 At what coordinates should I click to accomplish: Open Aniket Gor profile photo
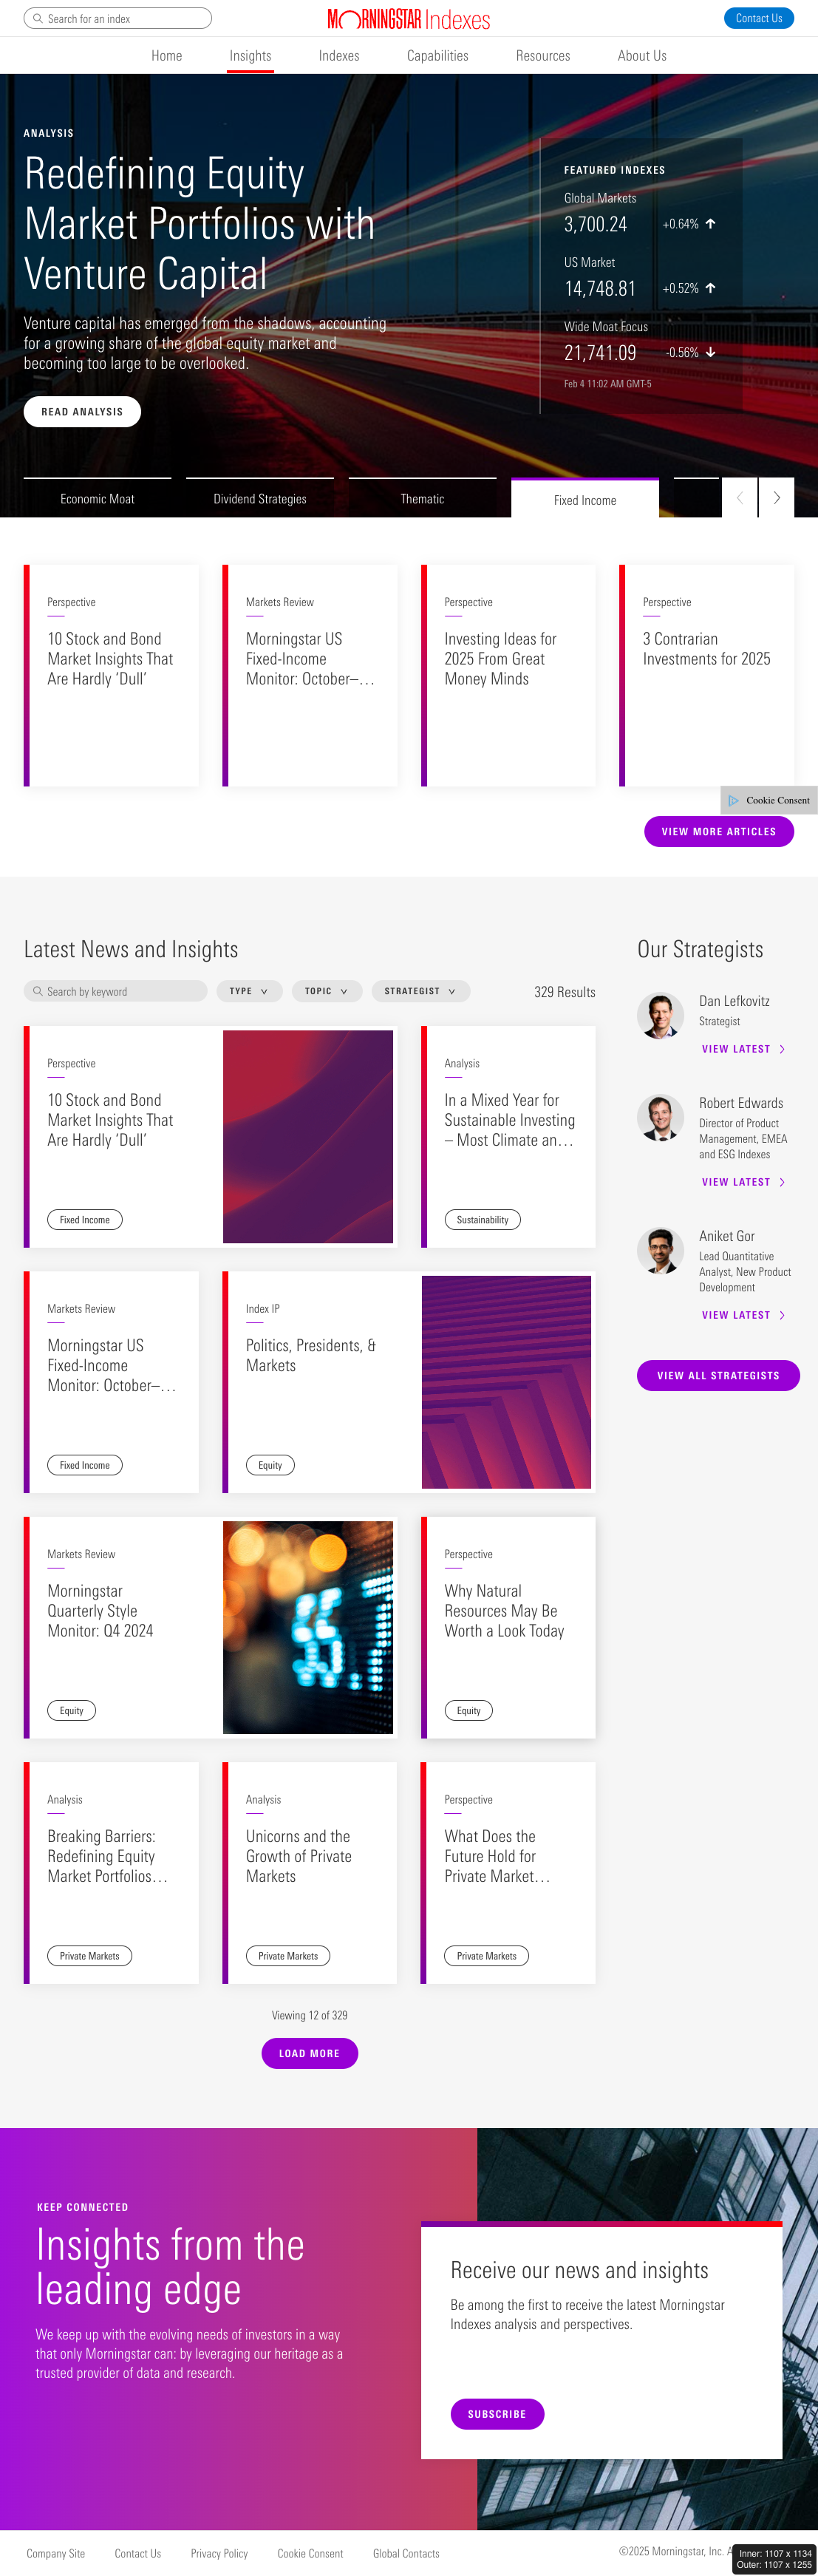(x=660, y=1251)
